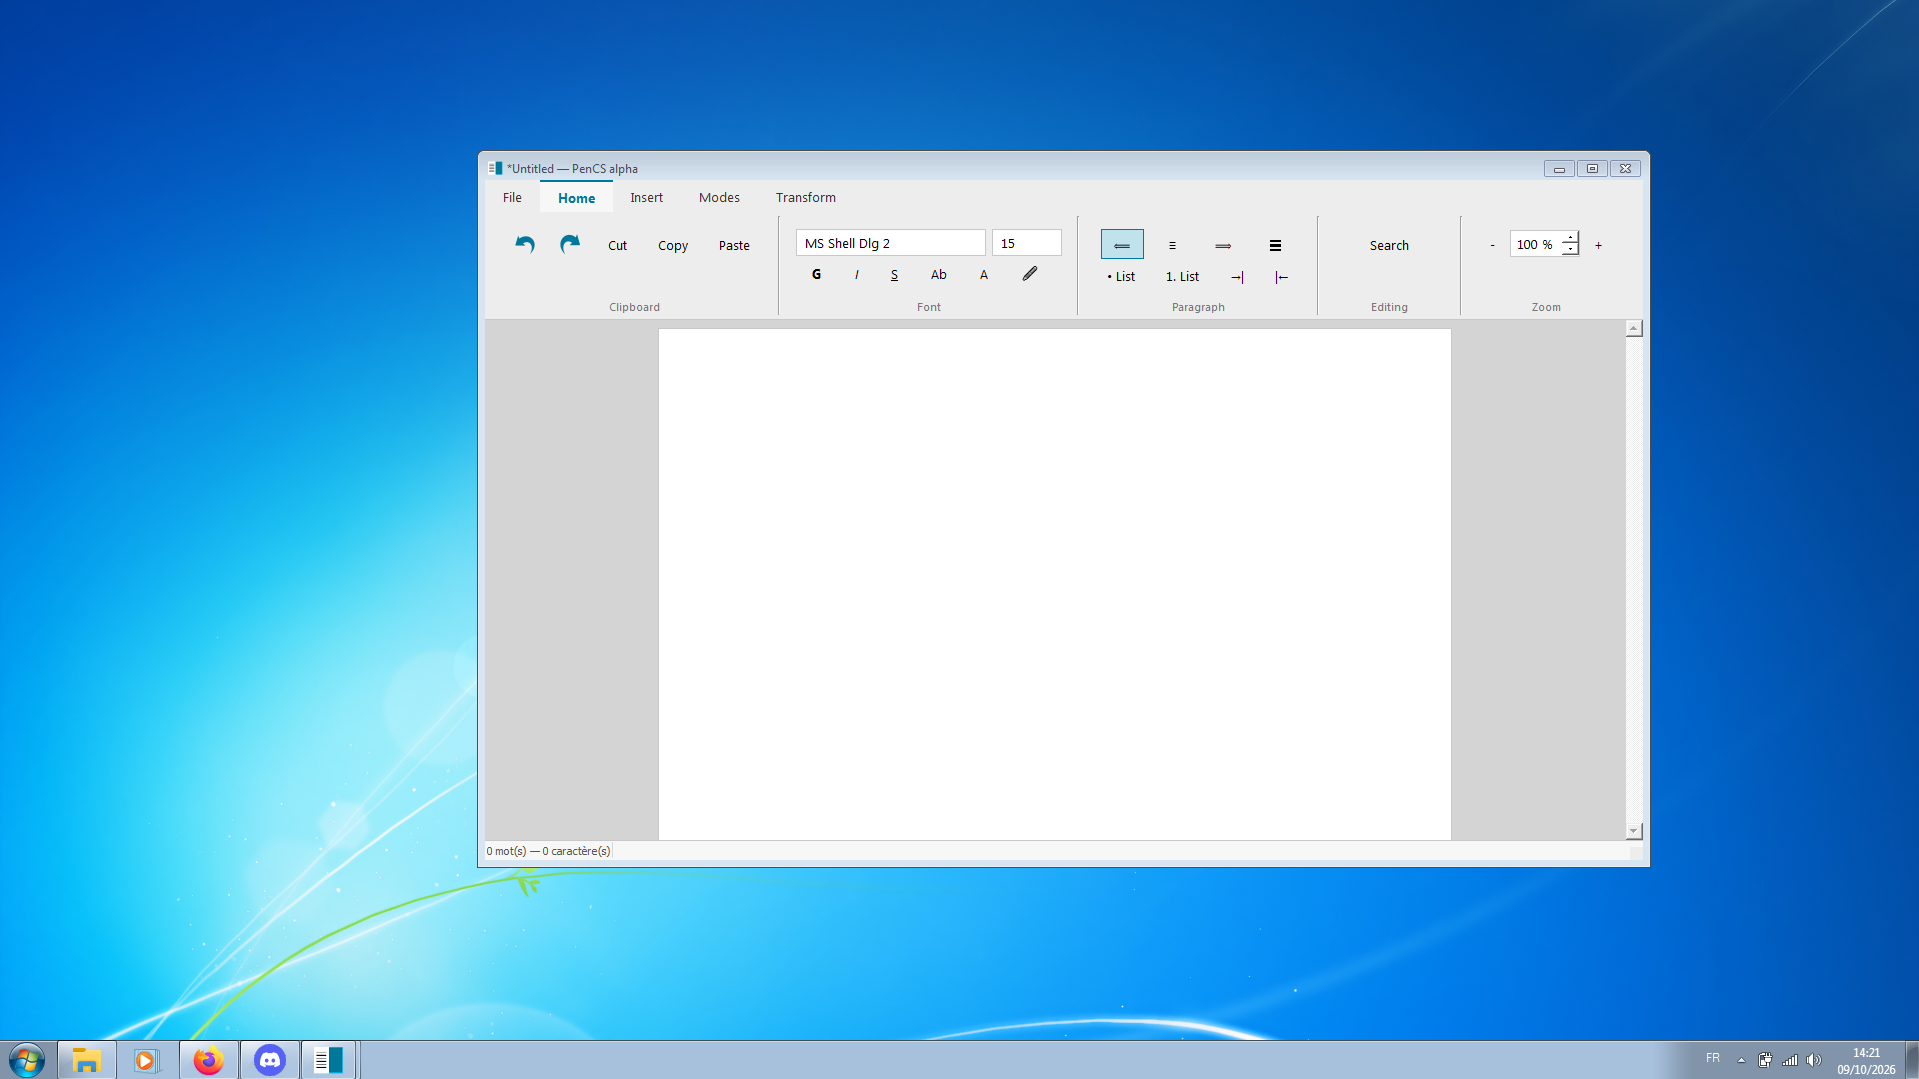Toggle italic formatting with the I button

[x=857, y=275]
